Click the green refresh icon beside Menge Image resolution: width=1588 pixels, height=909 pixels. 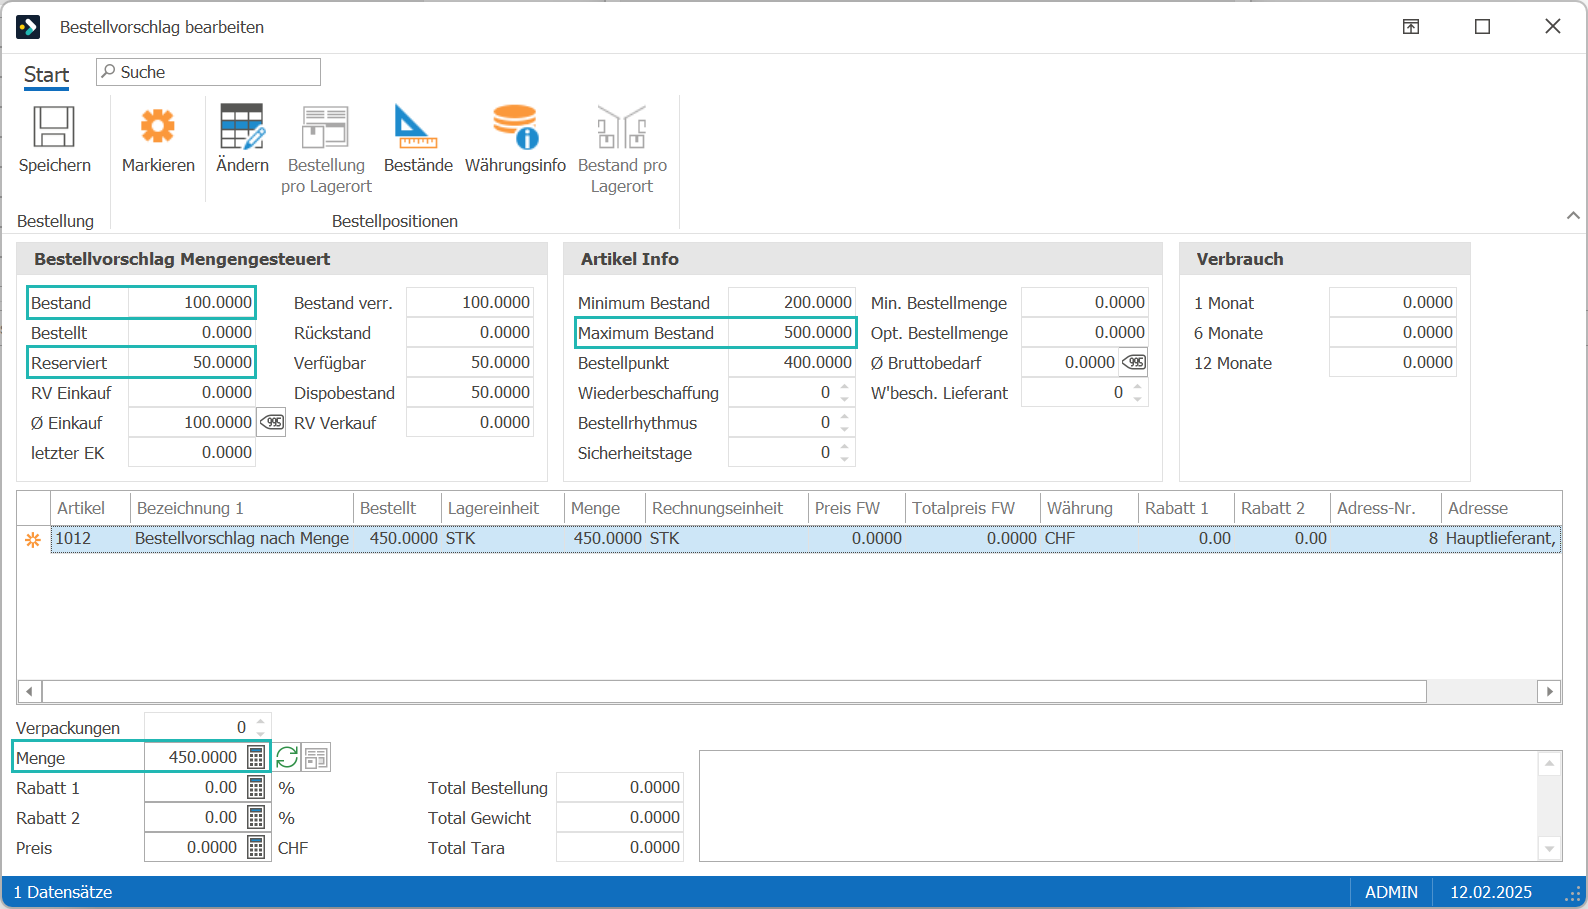point(287,757)
